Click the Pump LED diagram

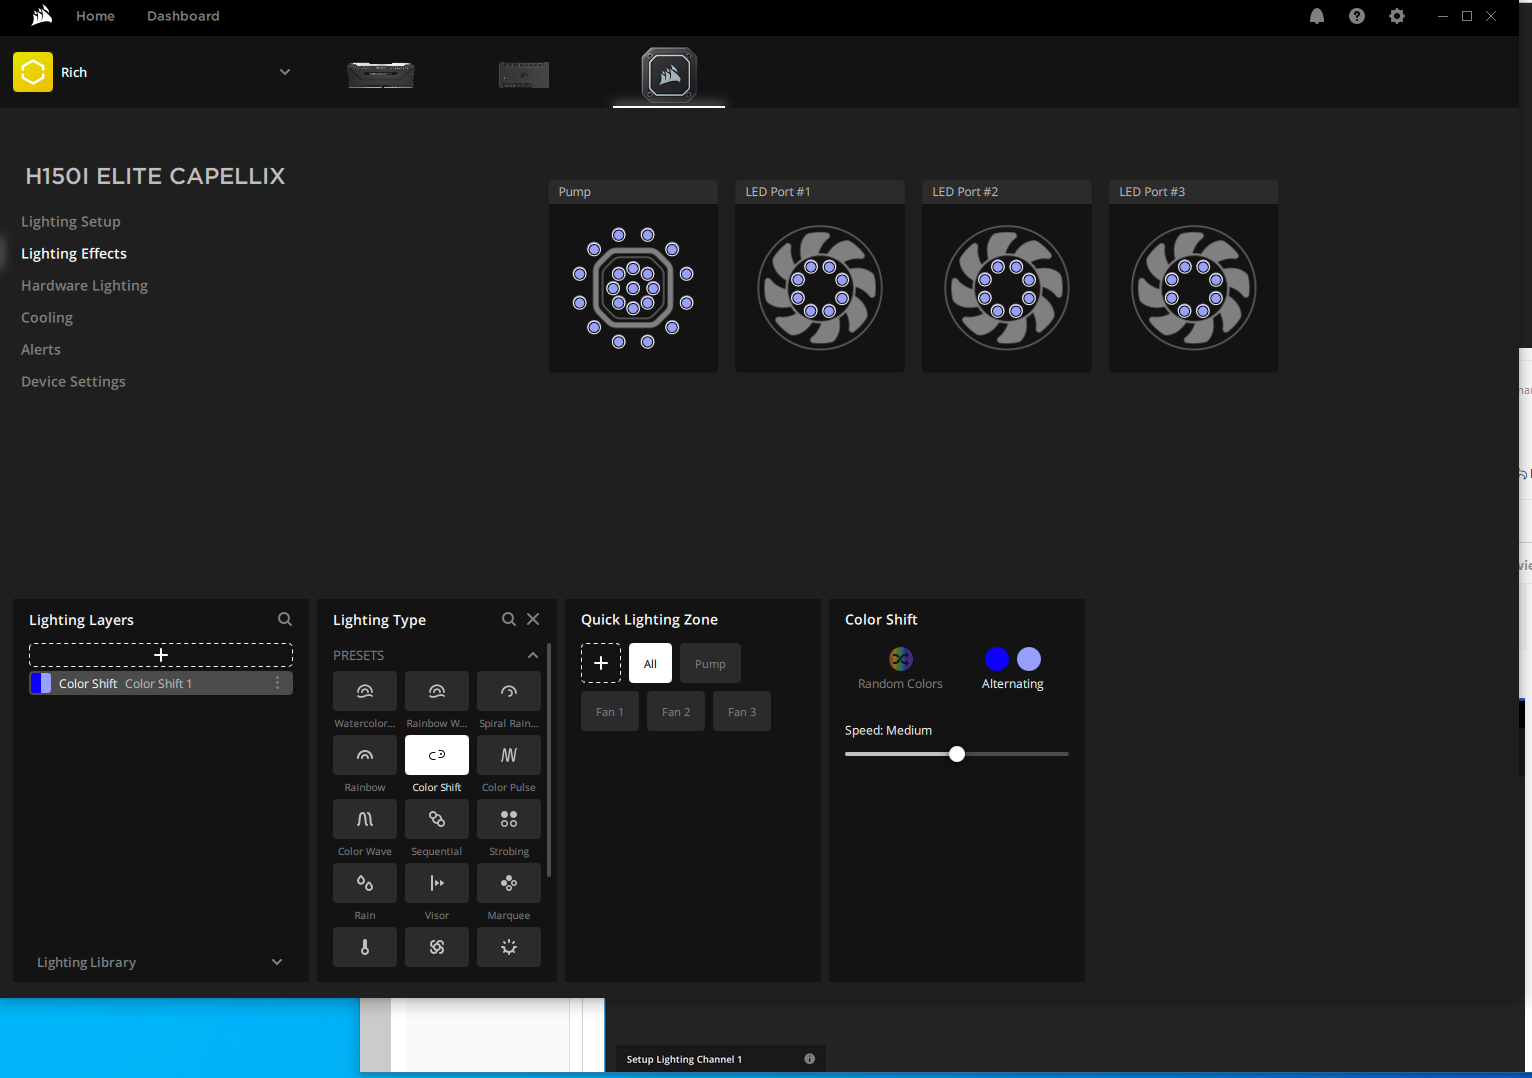pyautogui.click(x=633, y=288)
